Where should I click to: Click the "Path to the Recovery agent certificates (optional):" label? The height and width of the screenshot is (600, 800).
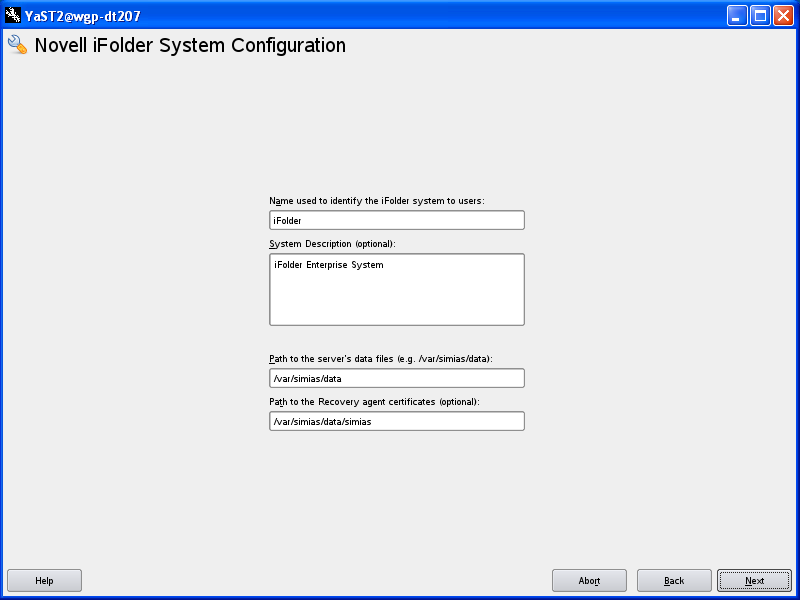coord(374,402)
